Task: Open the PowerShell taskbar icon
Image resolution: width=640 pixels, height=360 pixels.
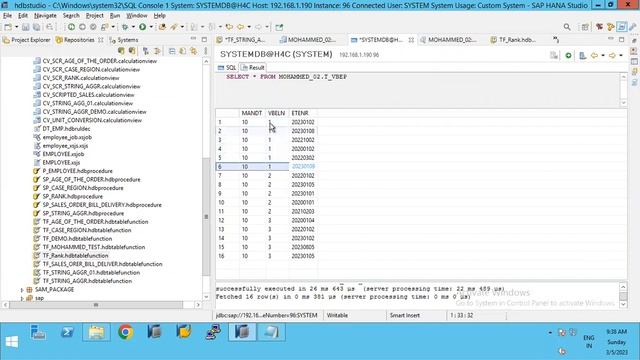Action: [67, 332]
